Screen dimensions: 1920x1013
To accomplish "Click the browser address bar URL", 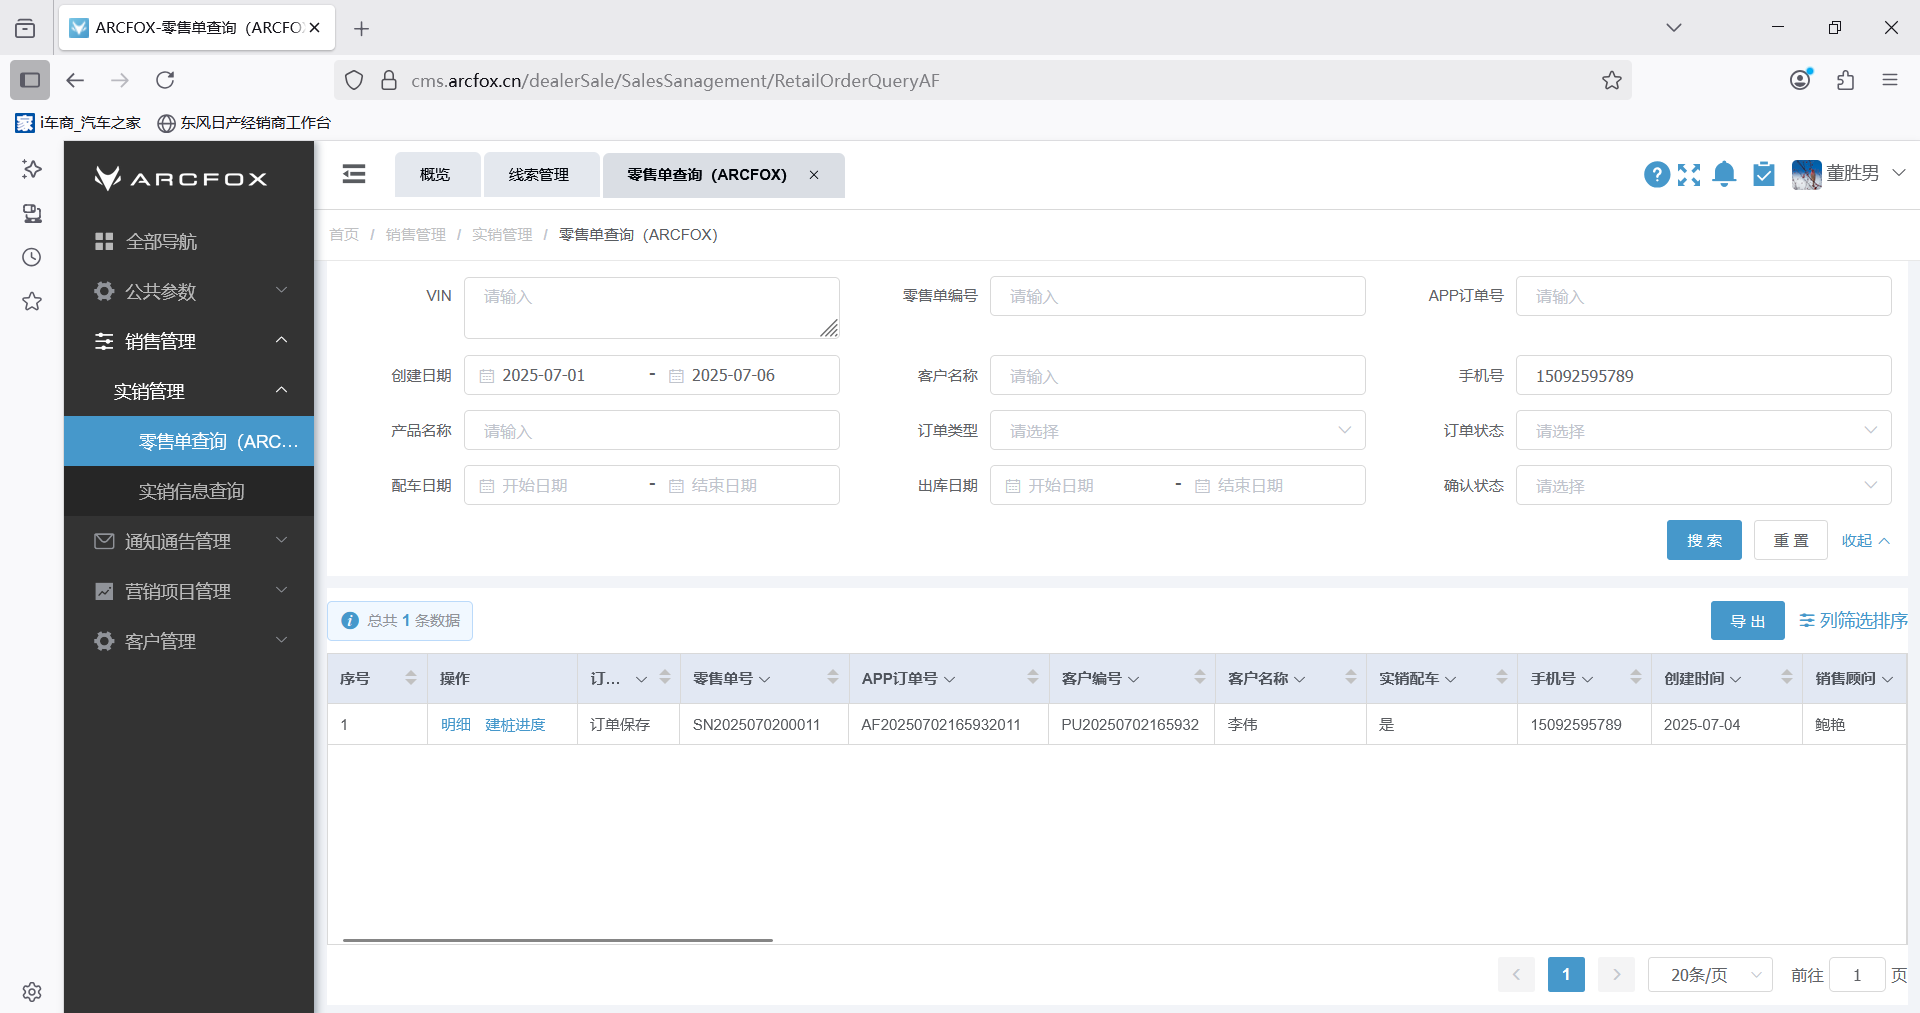I will (675, 80).
